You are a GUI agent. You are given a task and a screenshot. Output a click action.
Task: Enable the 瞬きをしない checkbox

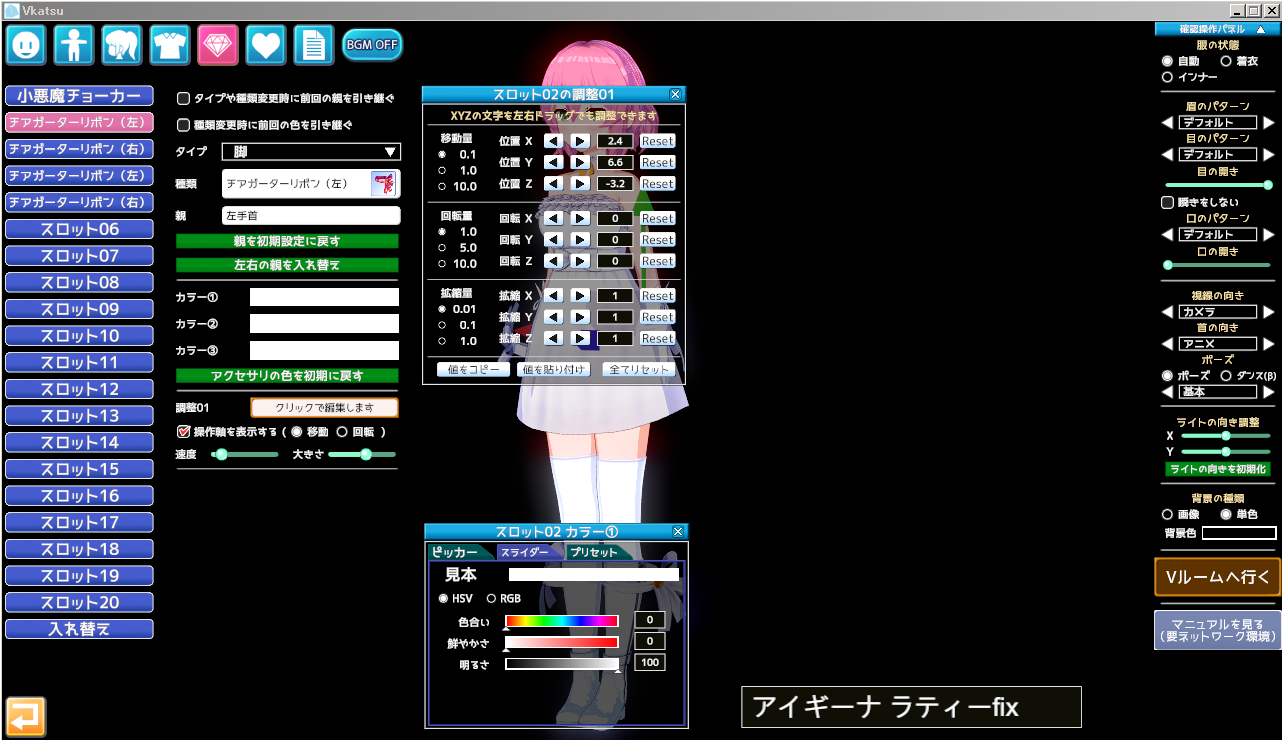point(1167,203)
